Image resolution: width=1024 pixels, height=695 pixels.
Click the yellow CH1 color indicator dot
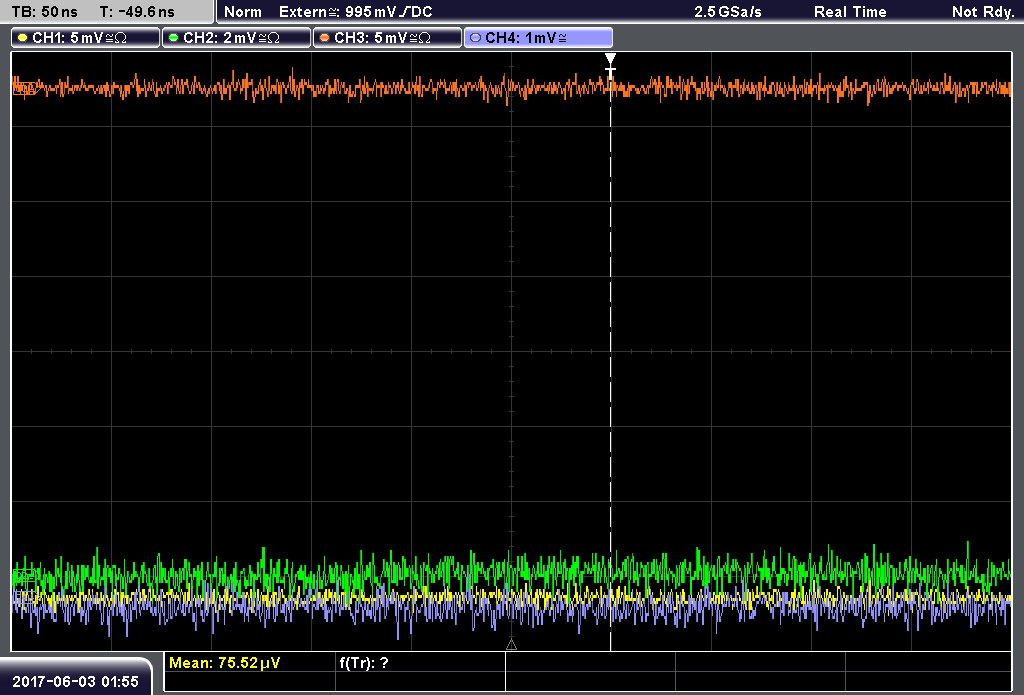(23, 38)
